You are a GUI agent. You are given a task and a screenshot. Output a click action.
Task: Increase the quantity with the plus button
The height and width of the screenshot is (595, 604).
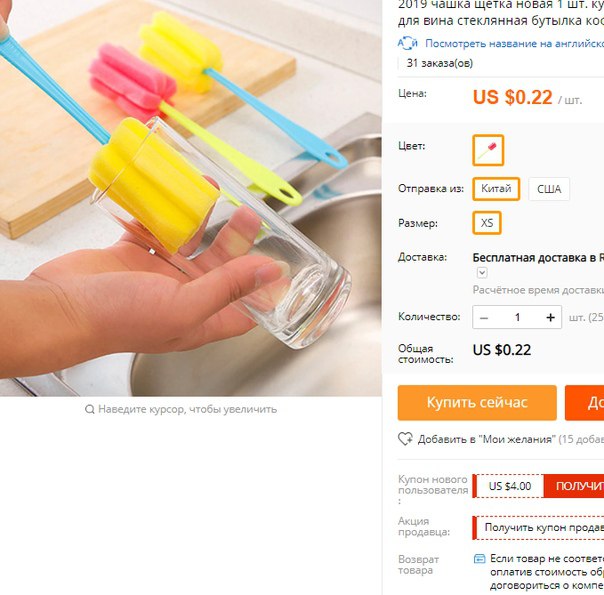click(x=550, y=317)
